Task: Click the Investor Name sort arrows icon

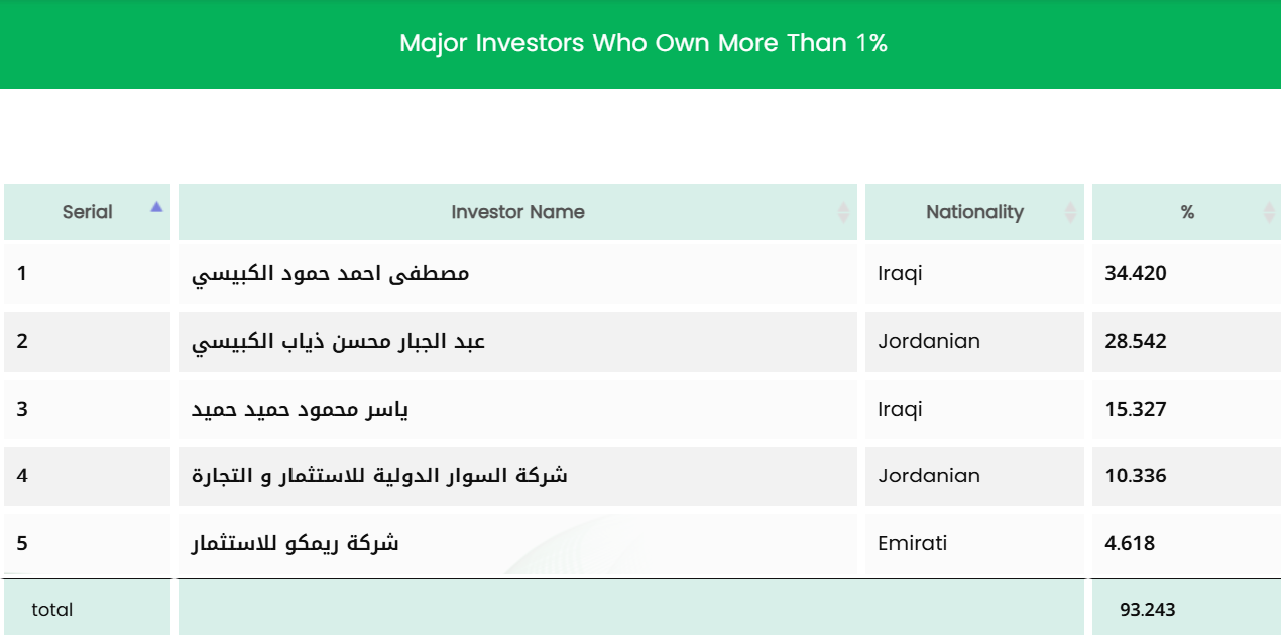Action: click(x=843, y=212)
